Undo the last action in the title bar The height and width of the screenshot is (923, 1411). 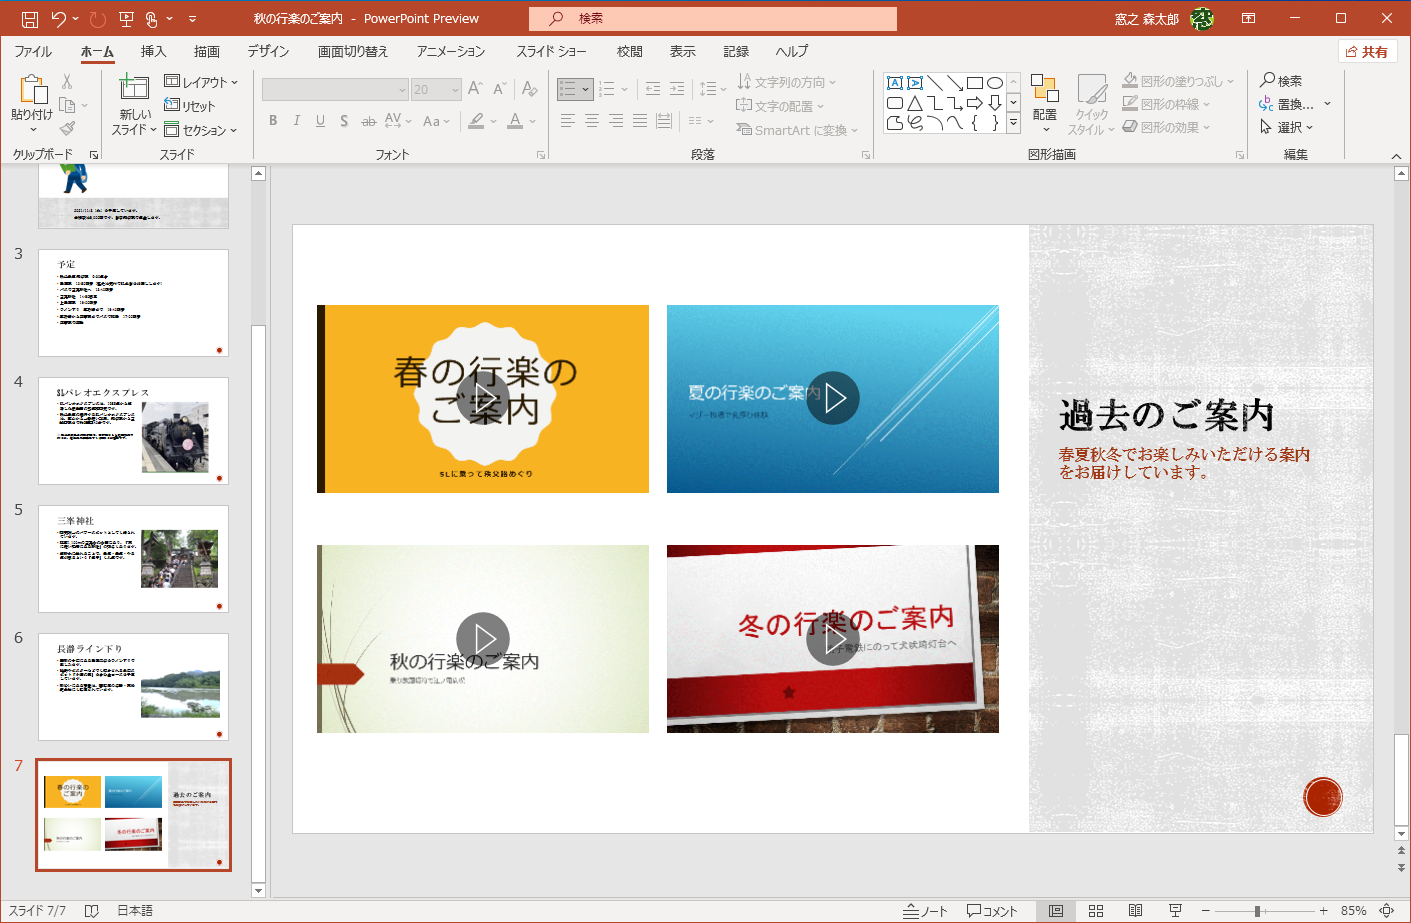click(x=59, y=19)
